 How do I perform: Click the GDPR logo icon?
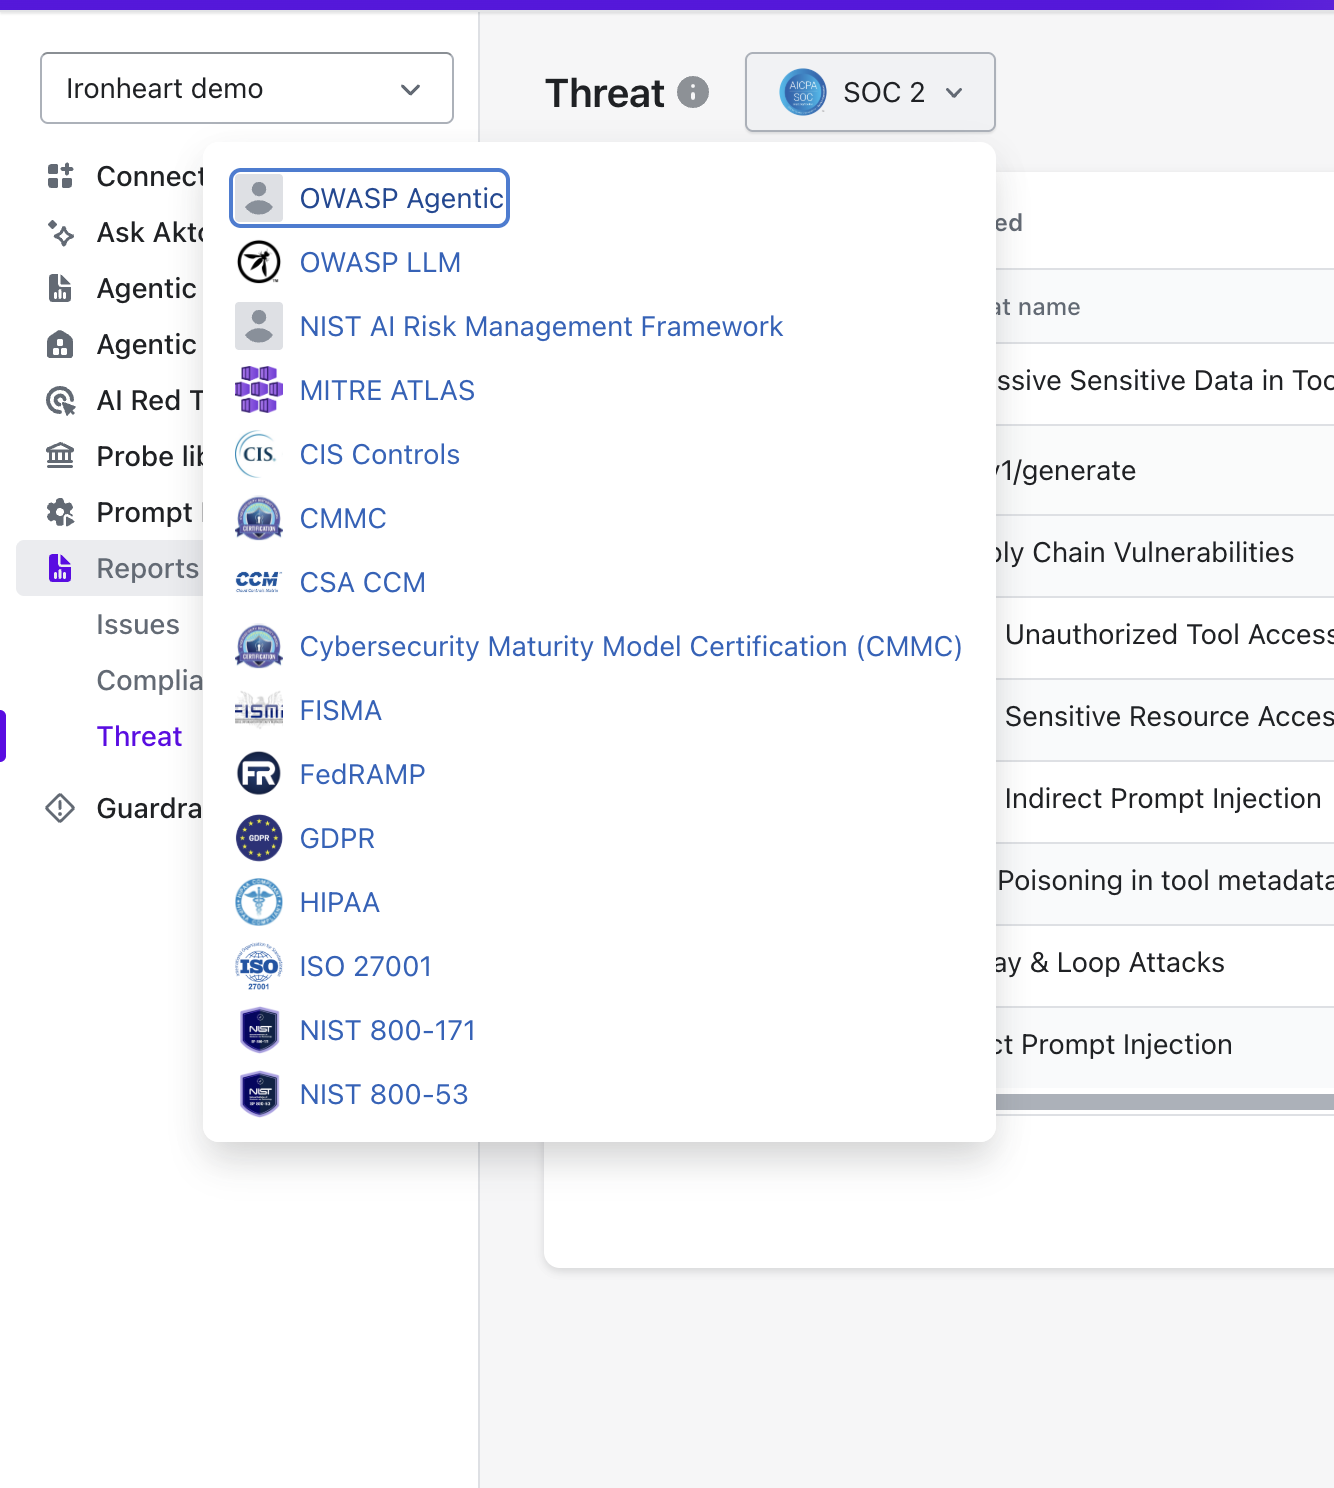pyautogui.click(x=259, y=838)
